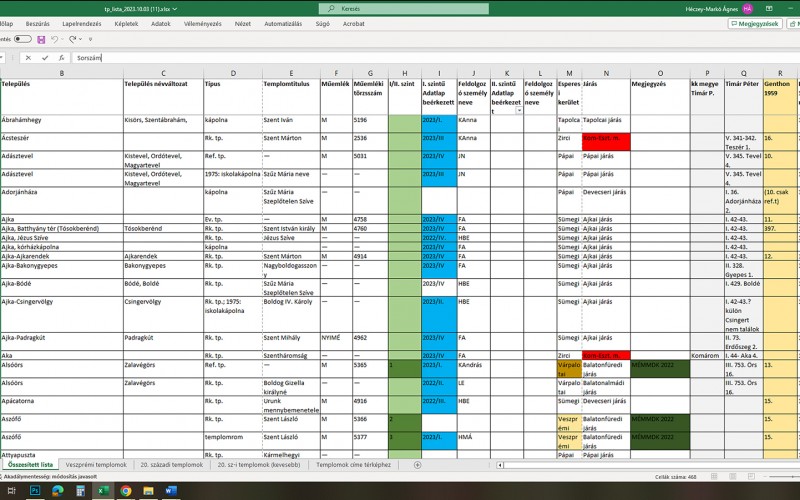Switch to Page Break Preview view

[751, 477]
